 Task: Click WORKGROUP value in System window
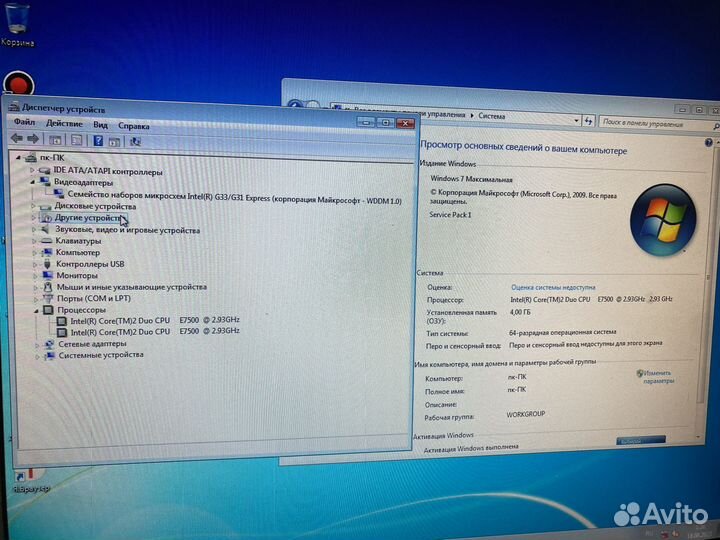click(x=526, y=414)
